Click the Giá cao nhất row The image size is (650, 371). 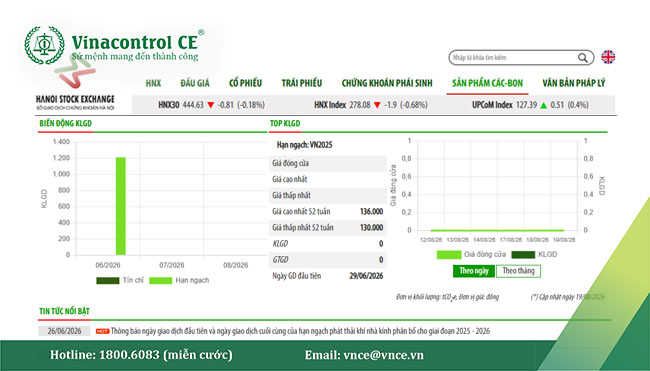point(327,179)
